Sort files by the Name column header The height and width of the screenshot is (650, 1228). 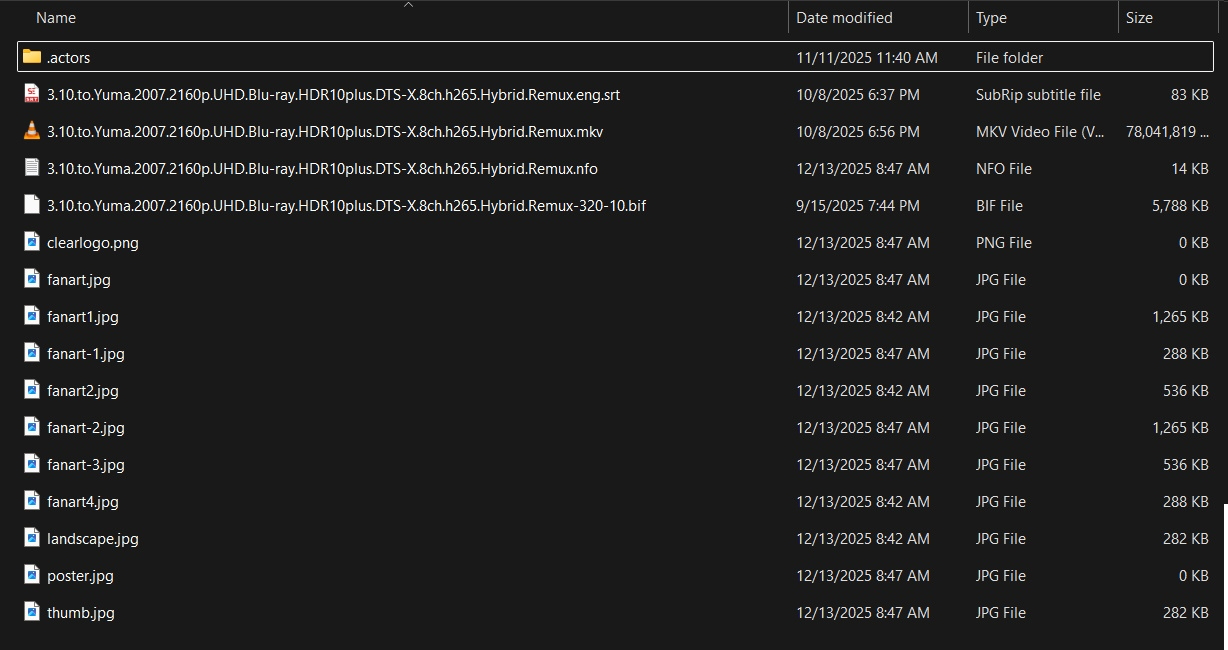click(x=56, y=18)
